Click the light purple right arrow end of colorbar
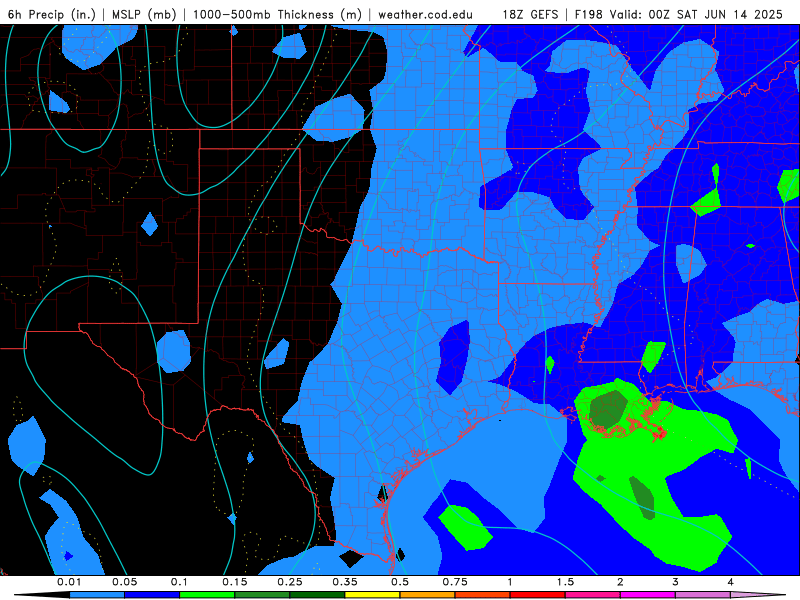800x600 pixels. click(x=758, y=595)
